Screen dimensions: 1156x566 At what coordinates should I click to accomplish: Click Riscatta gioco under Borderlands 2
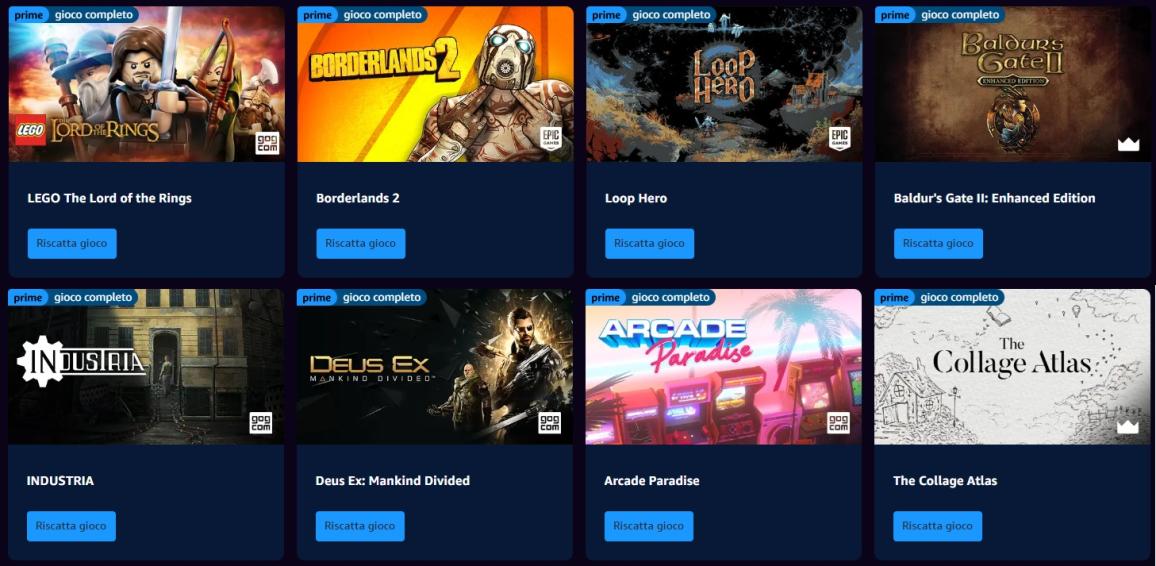361,243
